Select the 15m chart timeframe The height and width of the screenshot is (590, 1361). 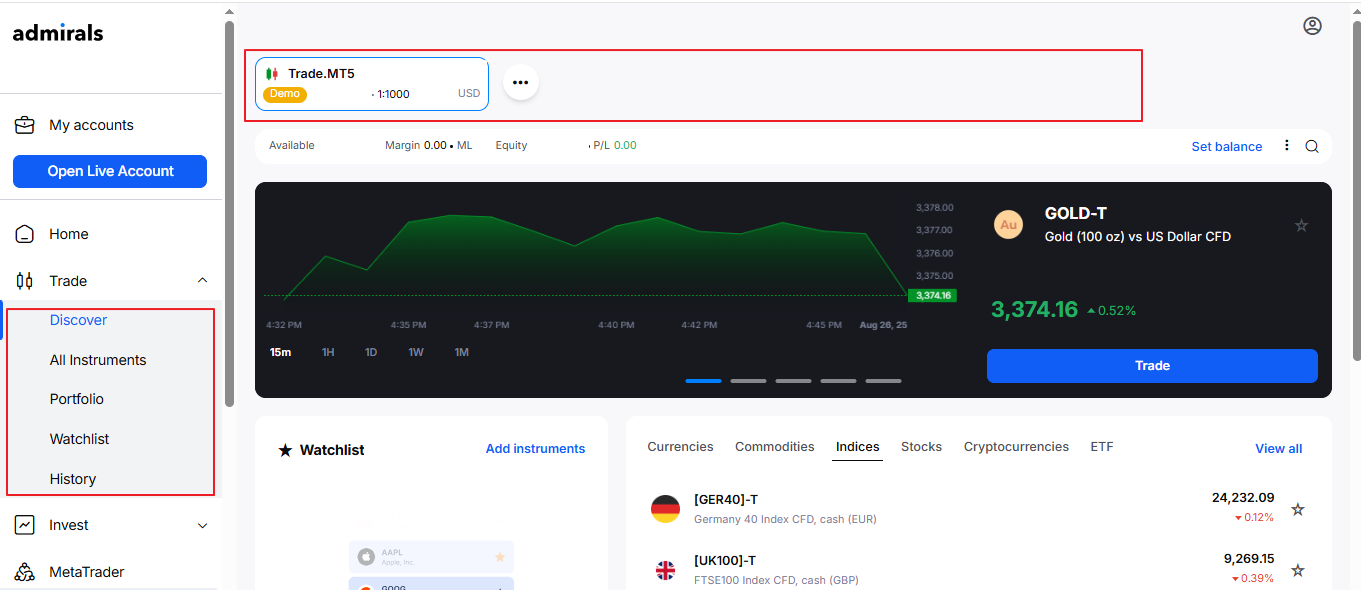coord(280,352)
